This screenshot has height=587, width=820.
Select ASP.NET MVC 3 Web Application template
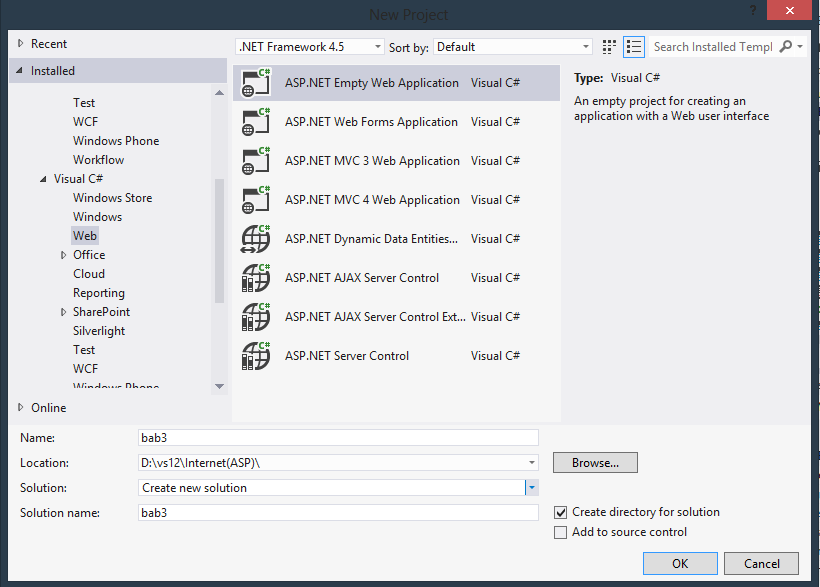396,161
